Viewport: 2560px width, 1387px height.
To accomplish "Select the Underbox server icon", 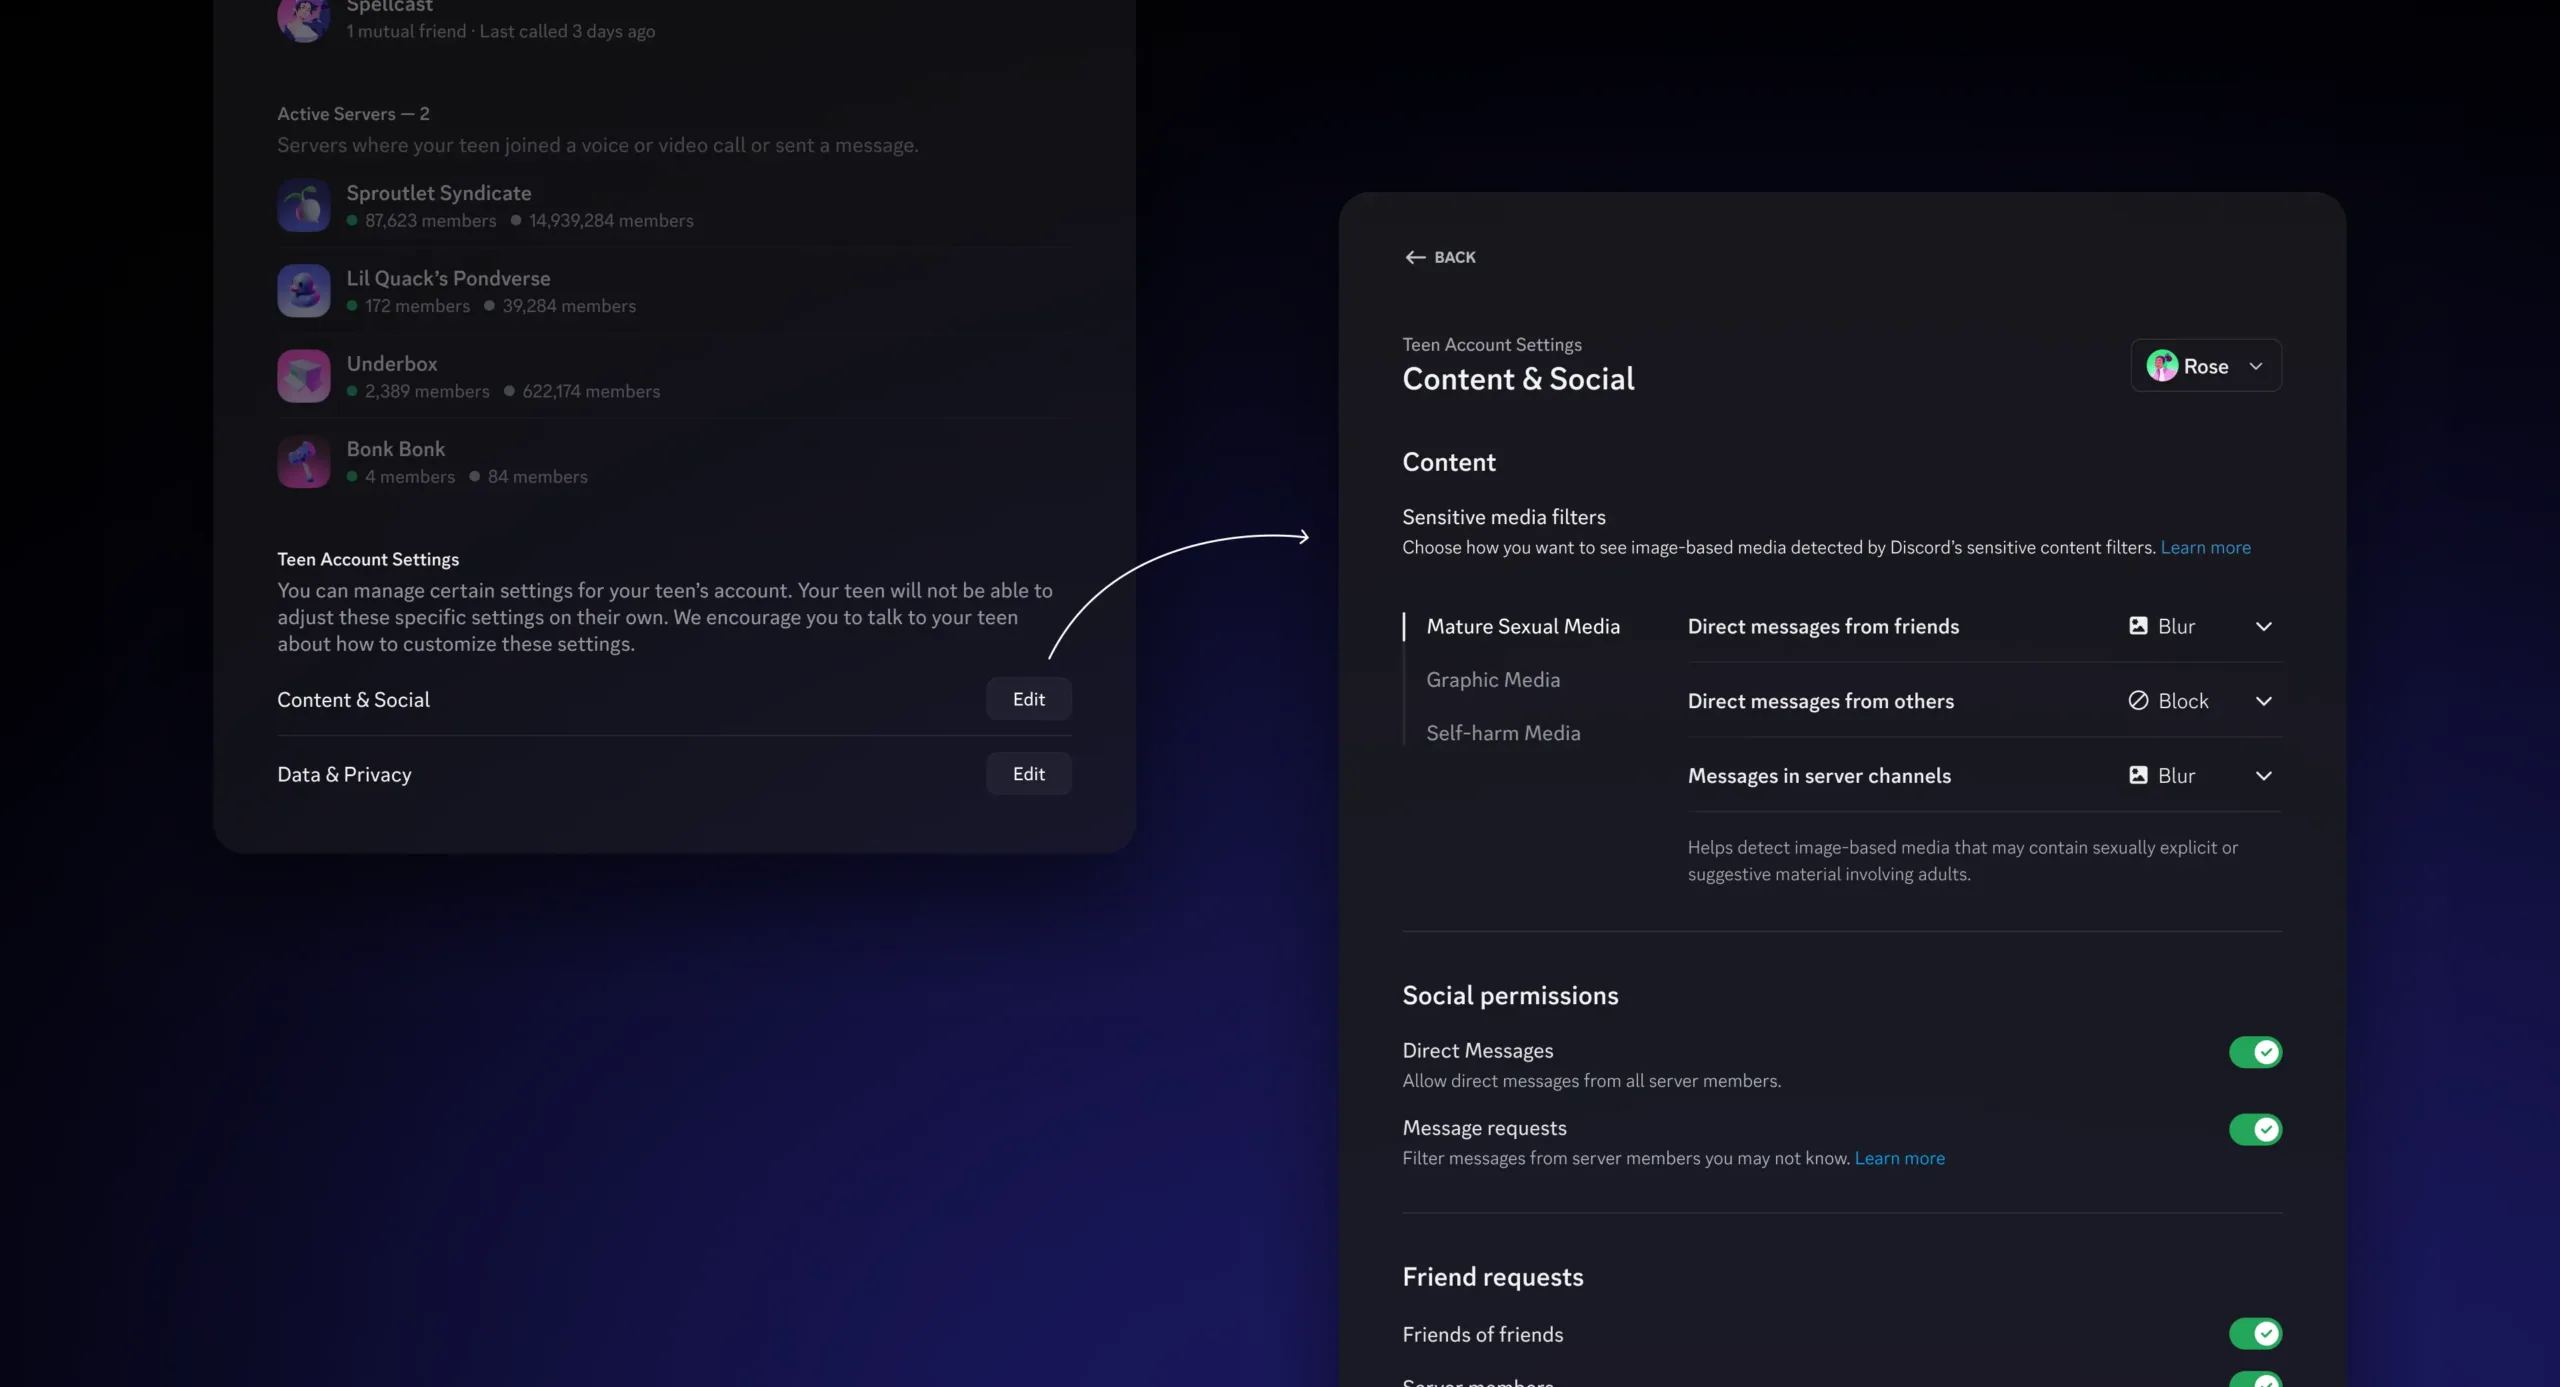I will point(303,375).
